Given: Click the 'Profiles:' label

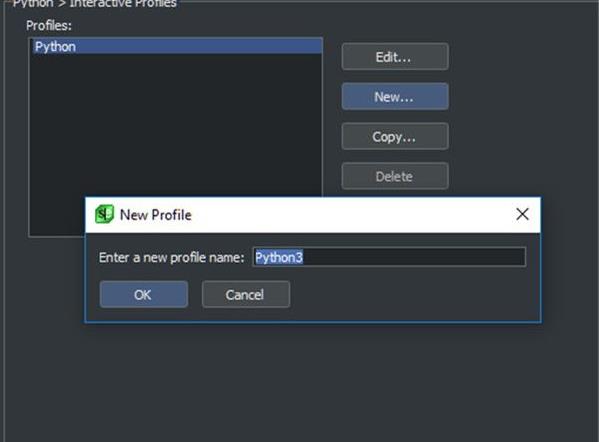Looking at the screenshot, I should pos(49,26).
